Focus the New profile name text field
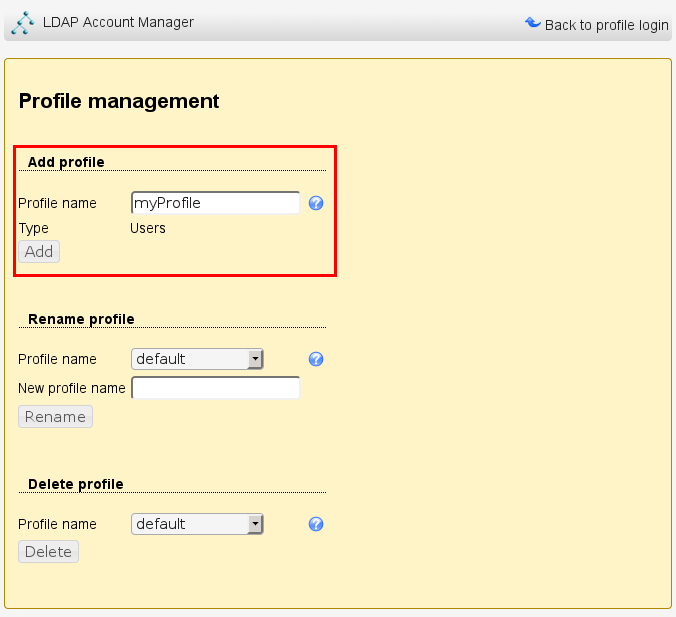676x617 pixels. click(x=215, y=388)
